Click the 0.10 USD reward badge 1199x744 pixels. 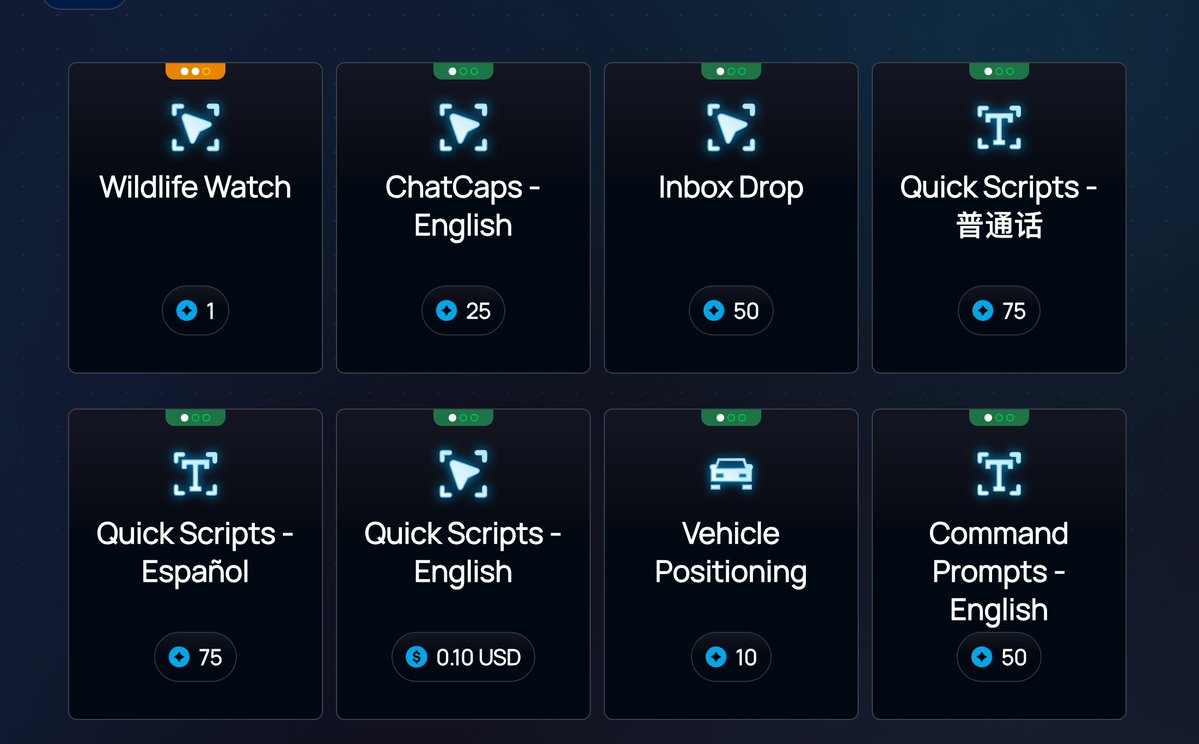pyautogui.click(x=463, y=657)
